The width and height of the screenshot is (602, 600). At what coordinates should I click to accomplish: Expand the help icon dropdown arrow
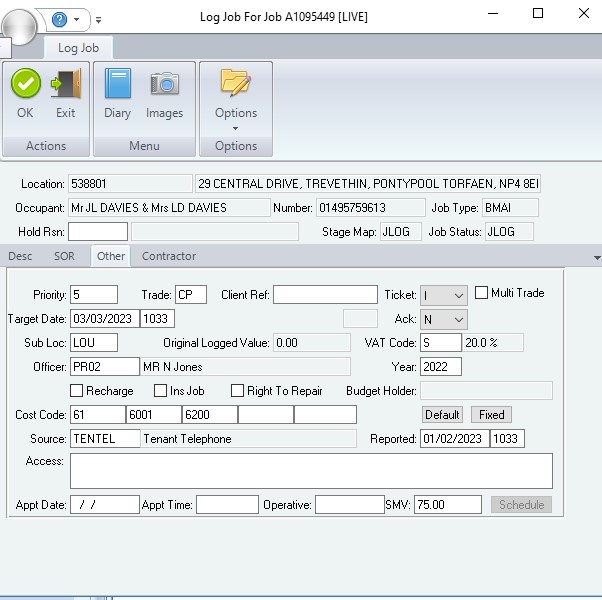pos(76,19)
